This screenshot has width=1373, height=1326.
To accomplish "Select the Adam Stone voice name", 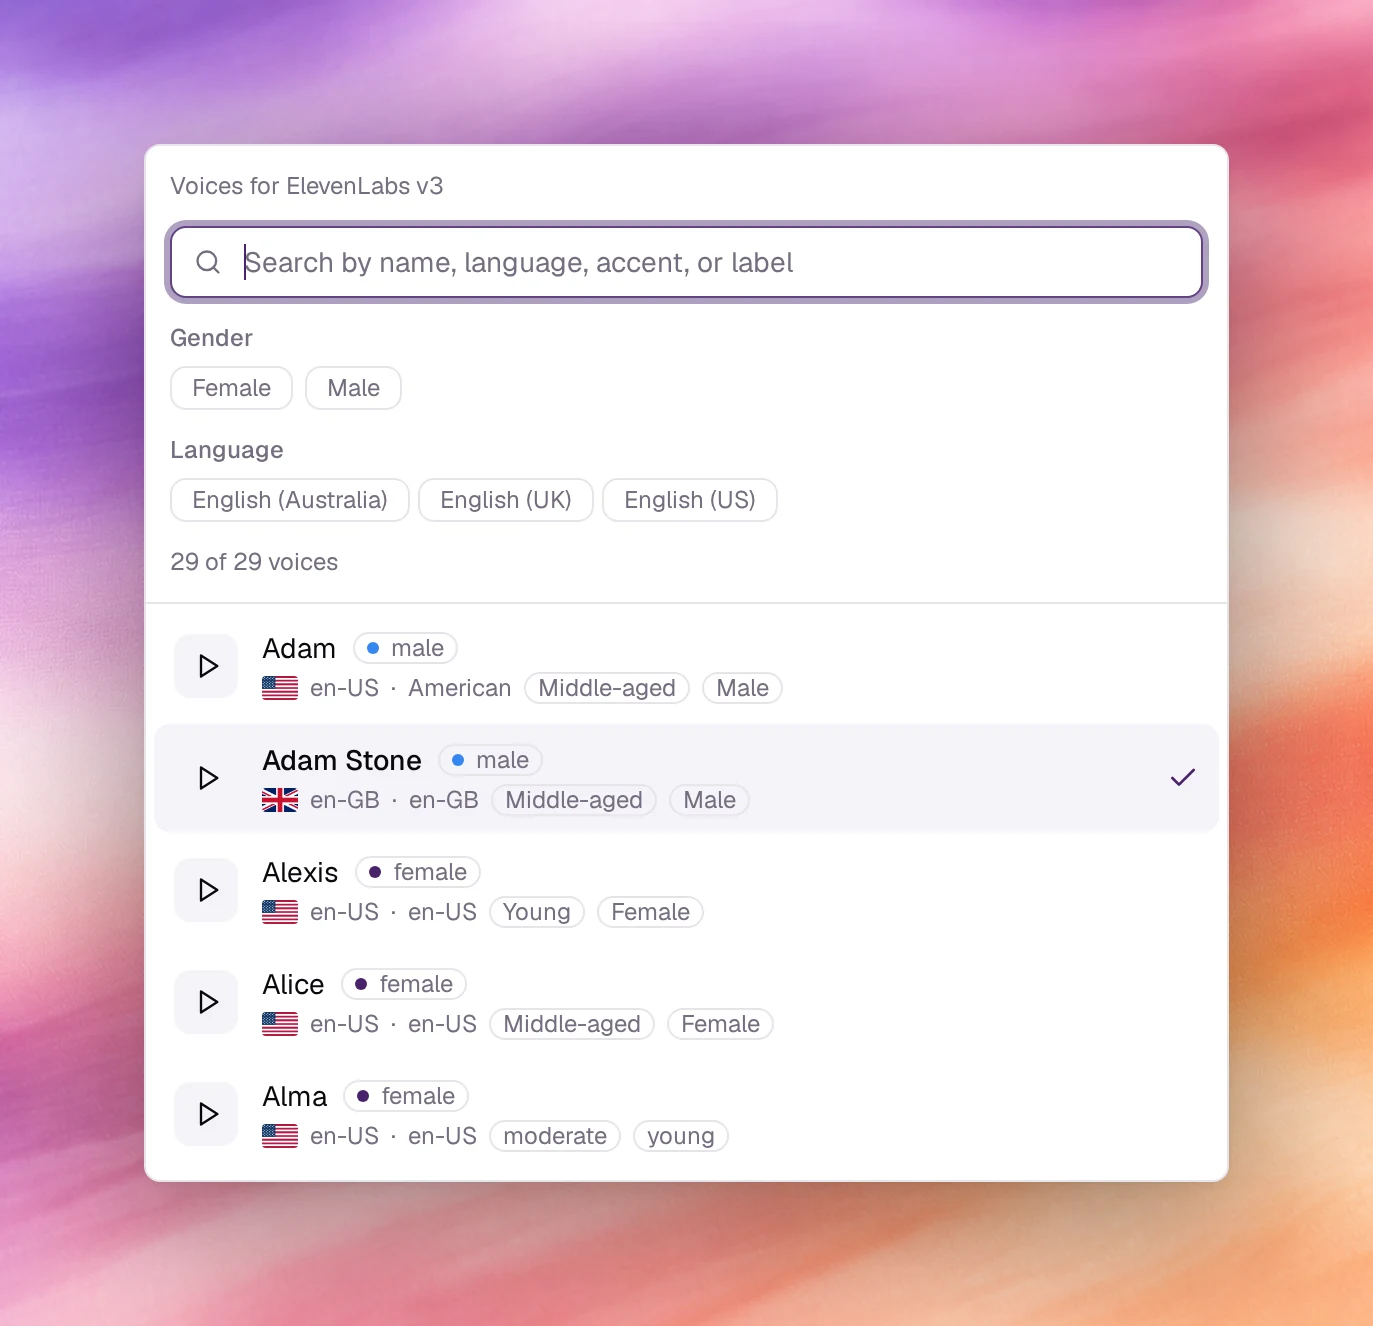I will tap(342, 760).
